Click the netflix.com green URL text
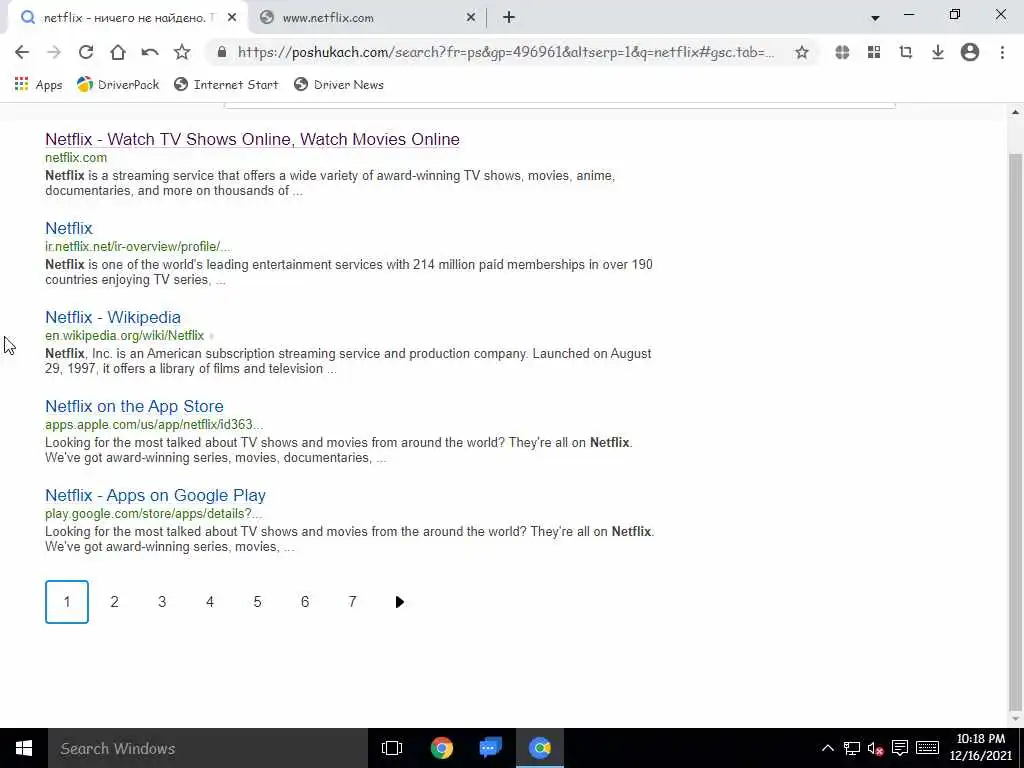1024x768 pixels. (76, 157)
